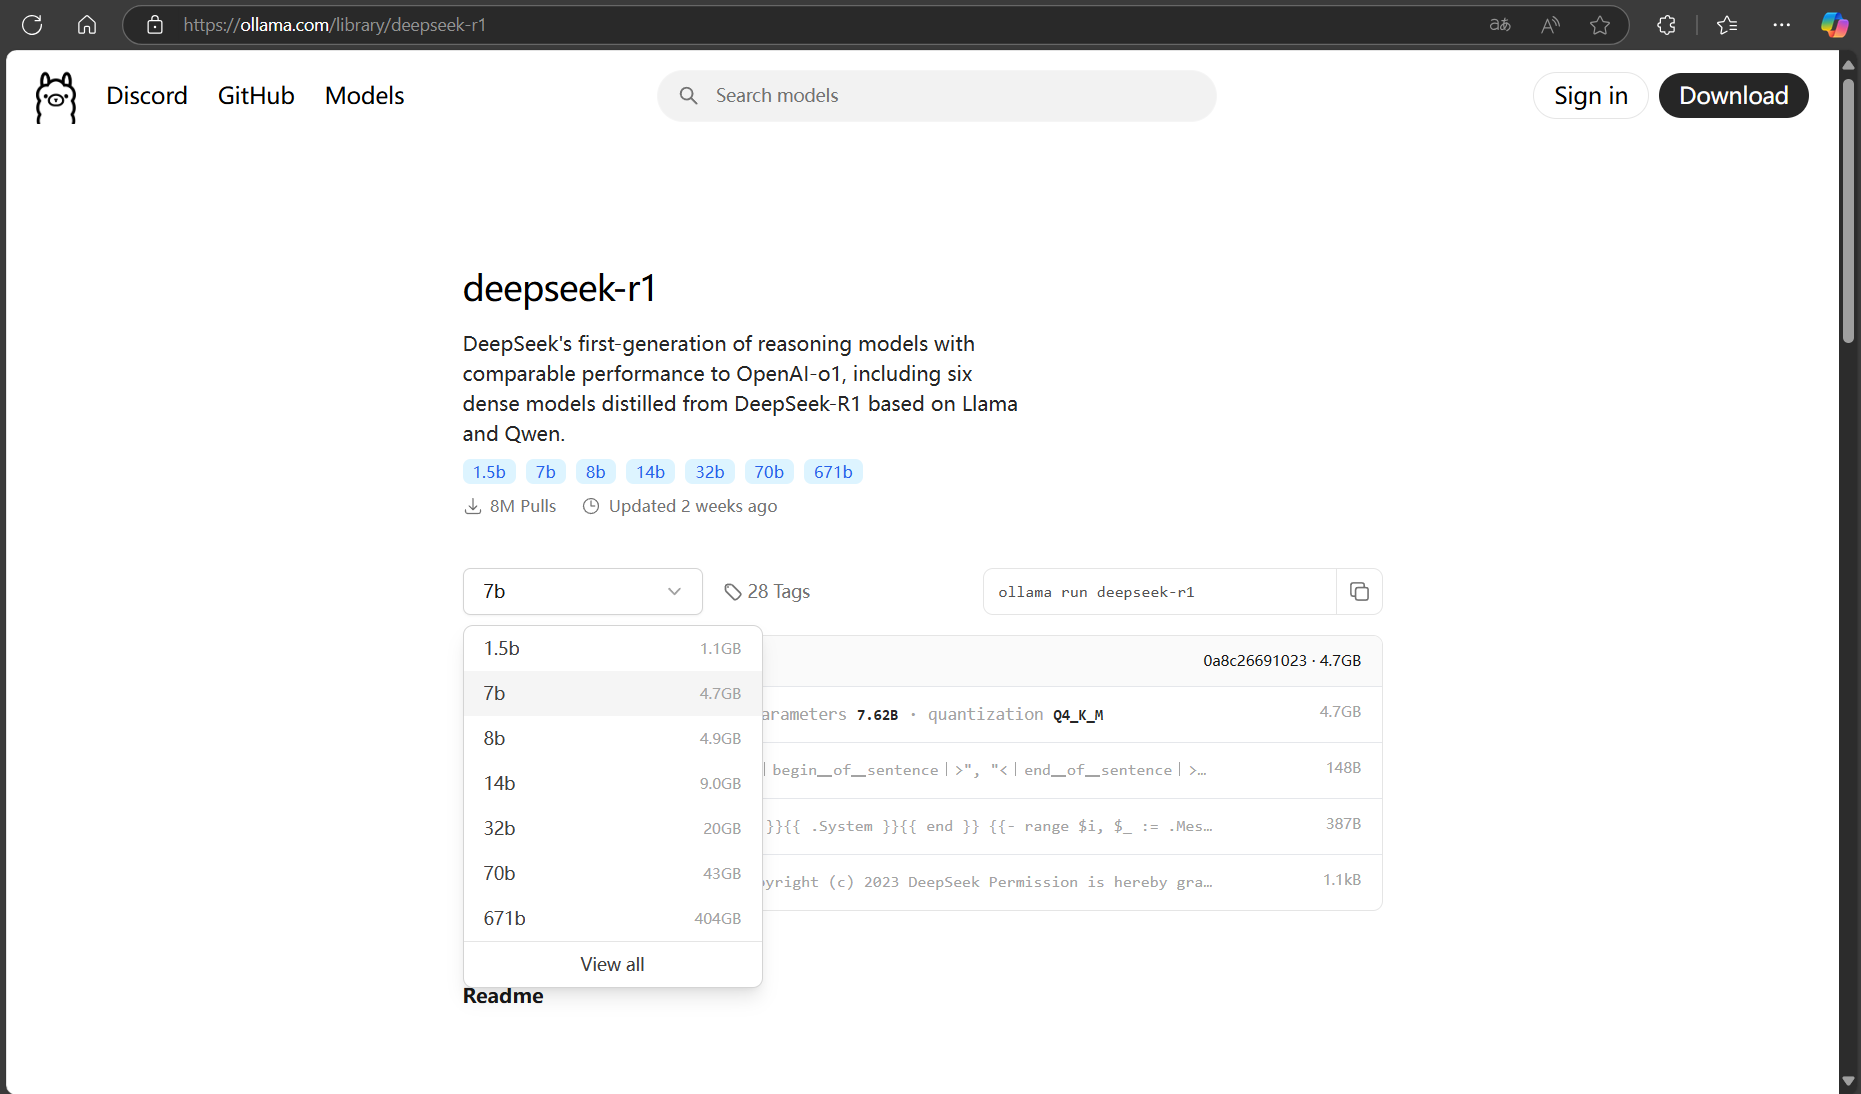View site security lock icon
Viewport: 1861px width, 1094px height.
(x=155, y=25)
